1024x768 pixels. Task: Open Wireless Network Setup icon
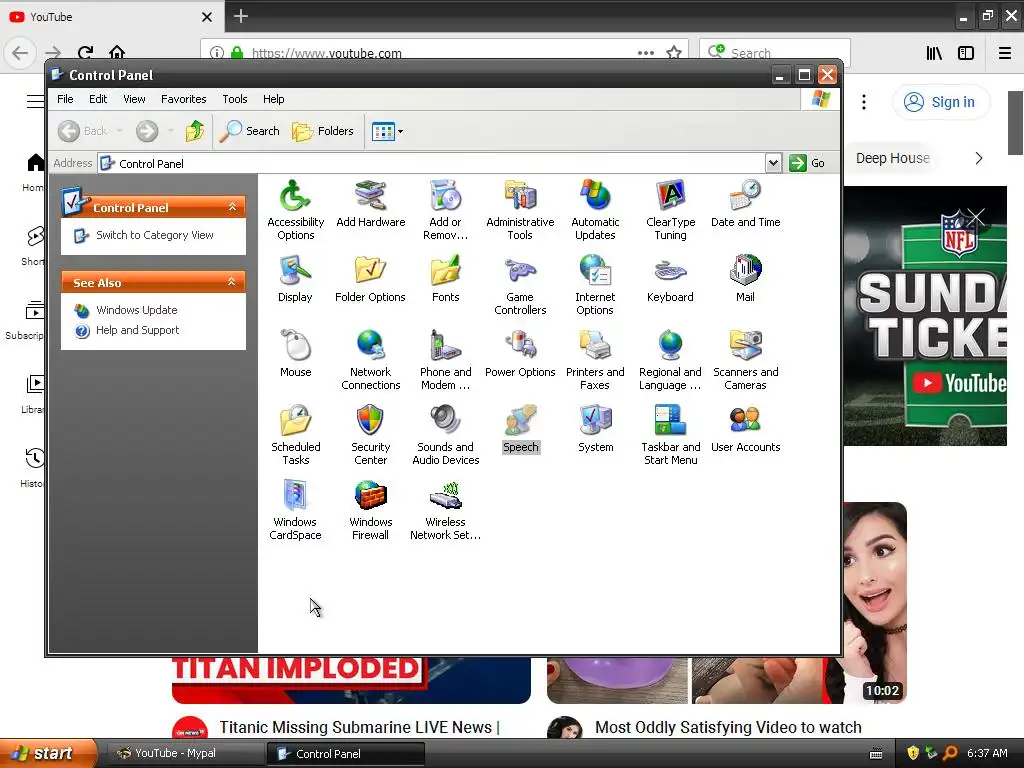445,510
